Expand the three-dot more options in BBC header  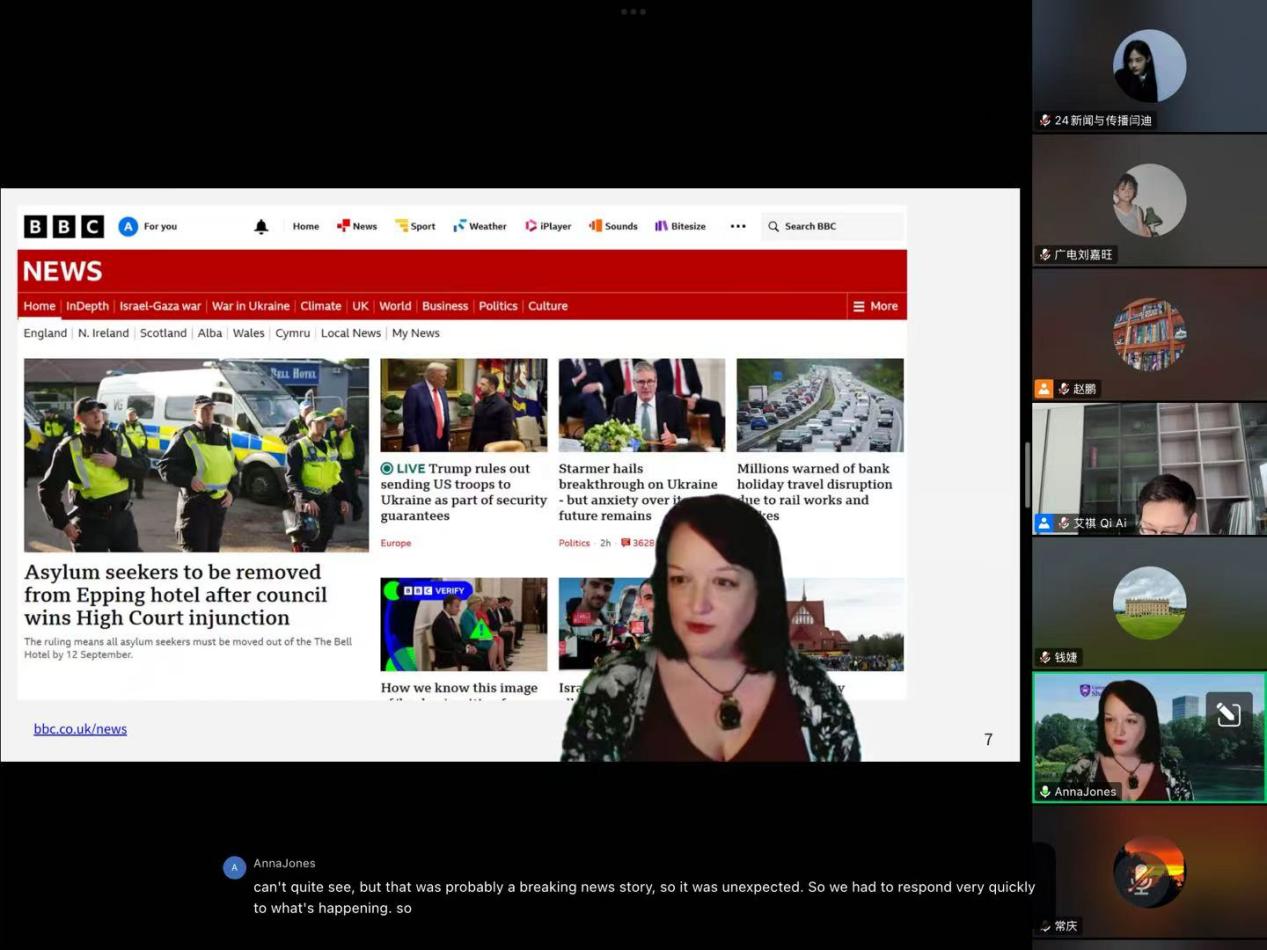coord(738,227)
